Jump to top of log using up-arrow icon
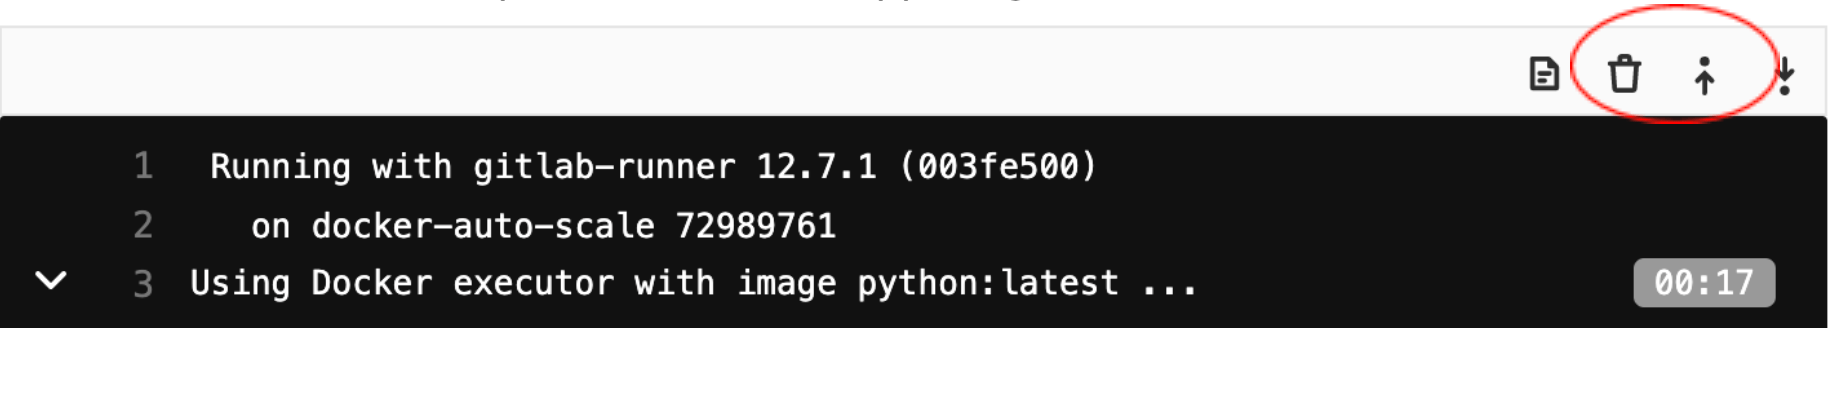1828x394 pixels. pos(1704,75)
